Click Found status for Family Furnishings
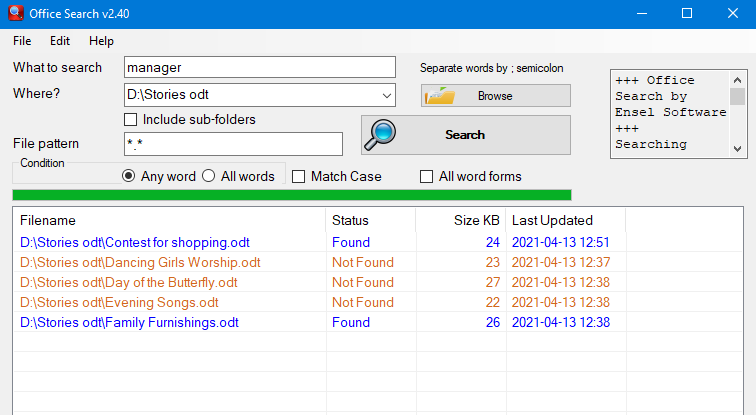756x415 pixels. [x=351, y=322]
